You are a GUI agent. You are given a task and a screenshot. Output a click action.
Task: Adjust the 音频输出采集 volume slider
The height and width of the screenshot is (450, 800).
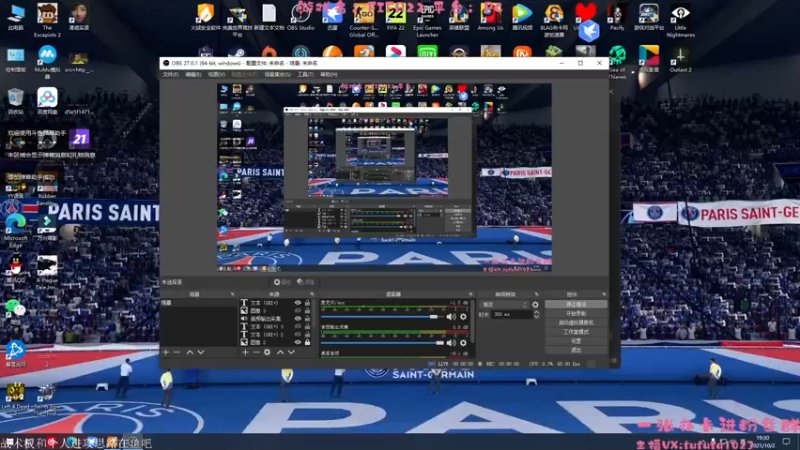(x=383, y=343)
